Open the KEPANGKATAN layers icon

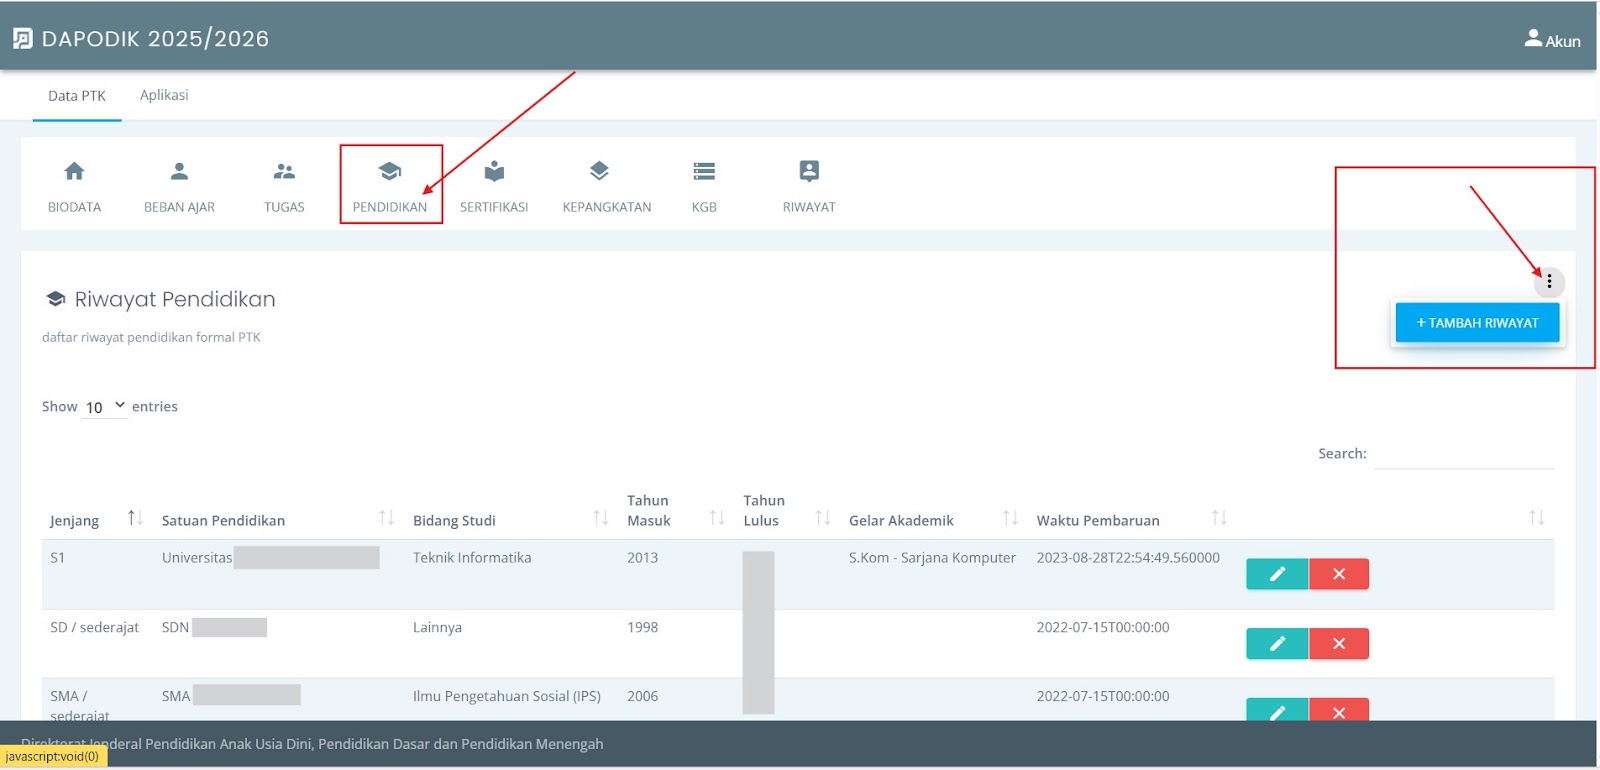pos(599,171)
